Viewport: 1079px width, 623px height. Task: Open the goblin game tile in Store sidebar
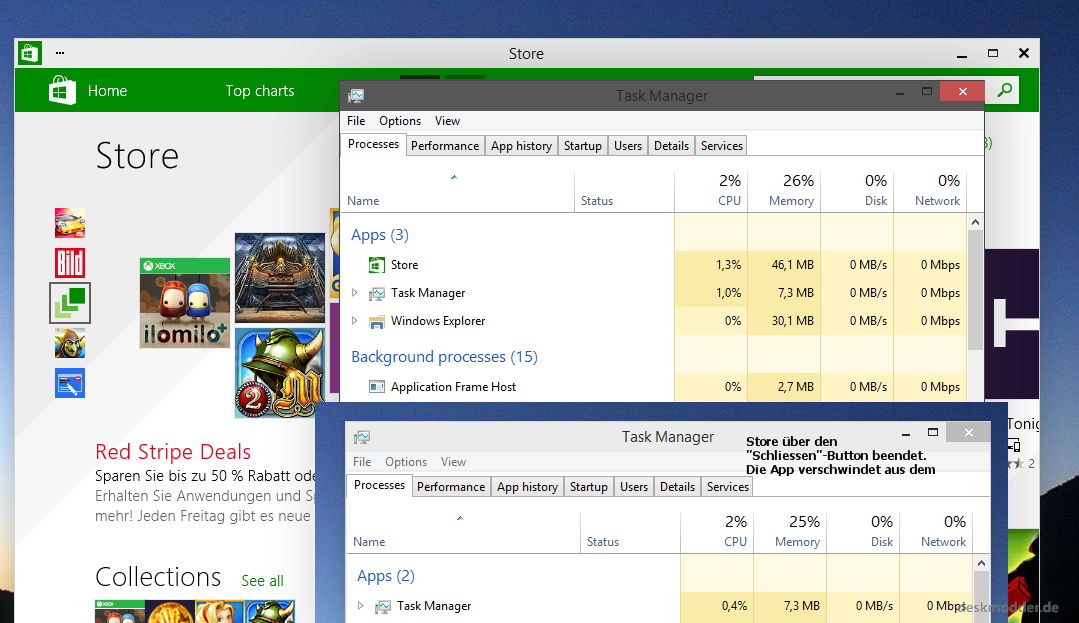click(70, 343)
